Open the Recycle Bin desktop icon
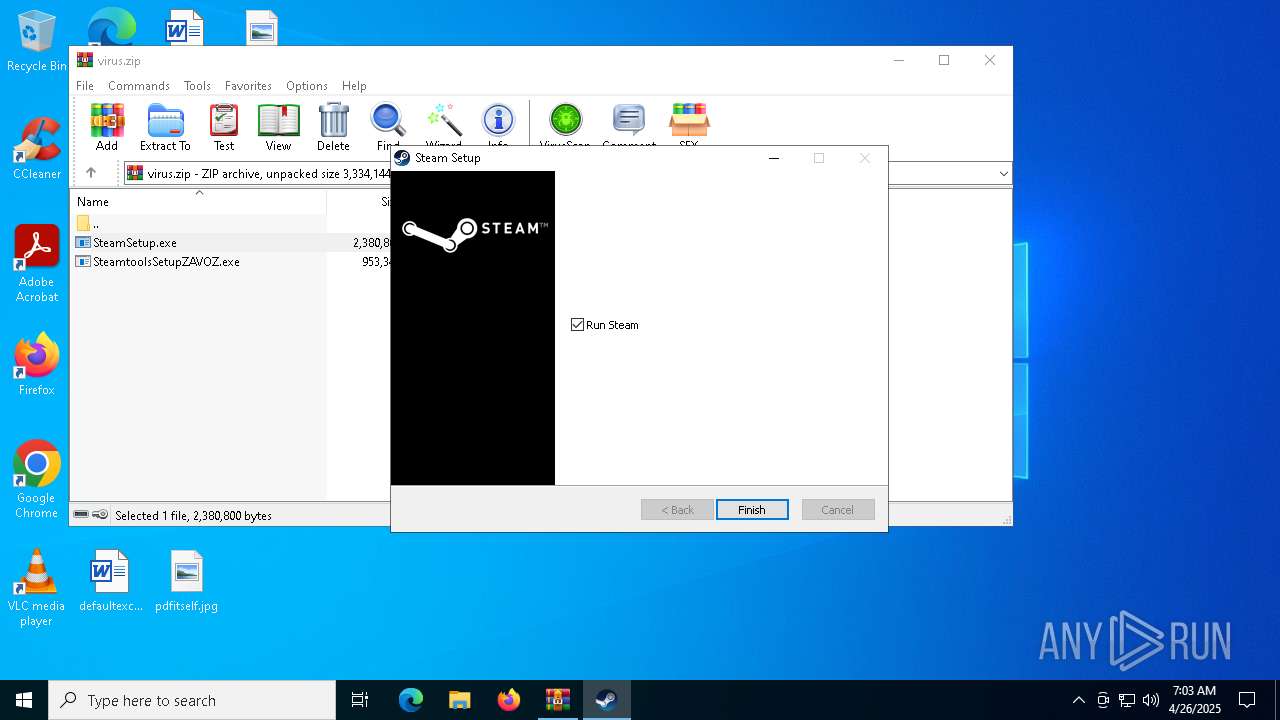The image size is (1280, 720). 36,43
